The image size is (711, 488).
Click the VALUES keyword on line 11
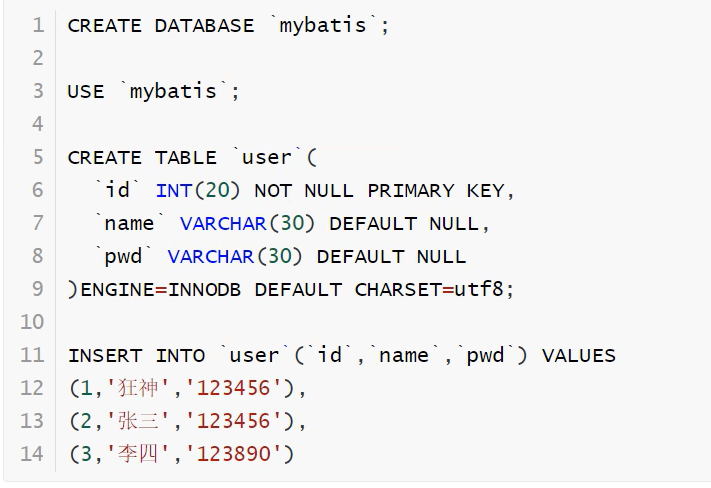click(578, 355)
